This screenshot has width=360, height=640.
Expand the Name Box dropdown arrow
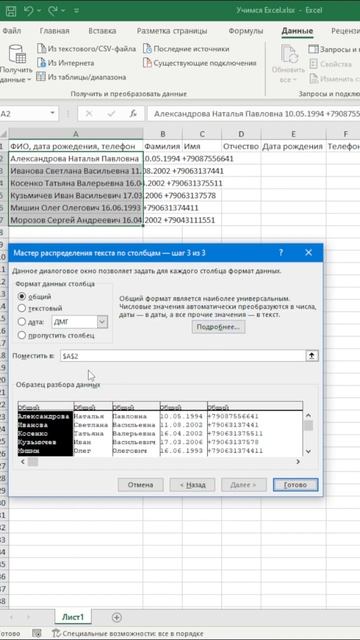[53, 114]
